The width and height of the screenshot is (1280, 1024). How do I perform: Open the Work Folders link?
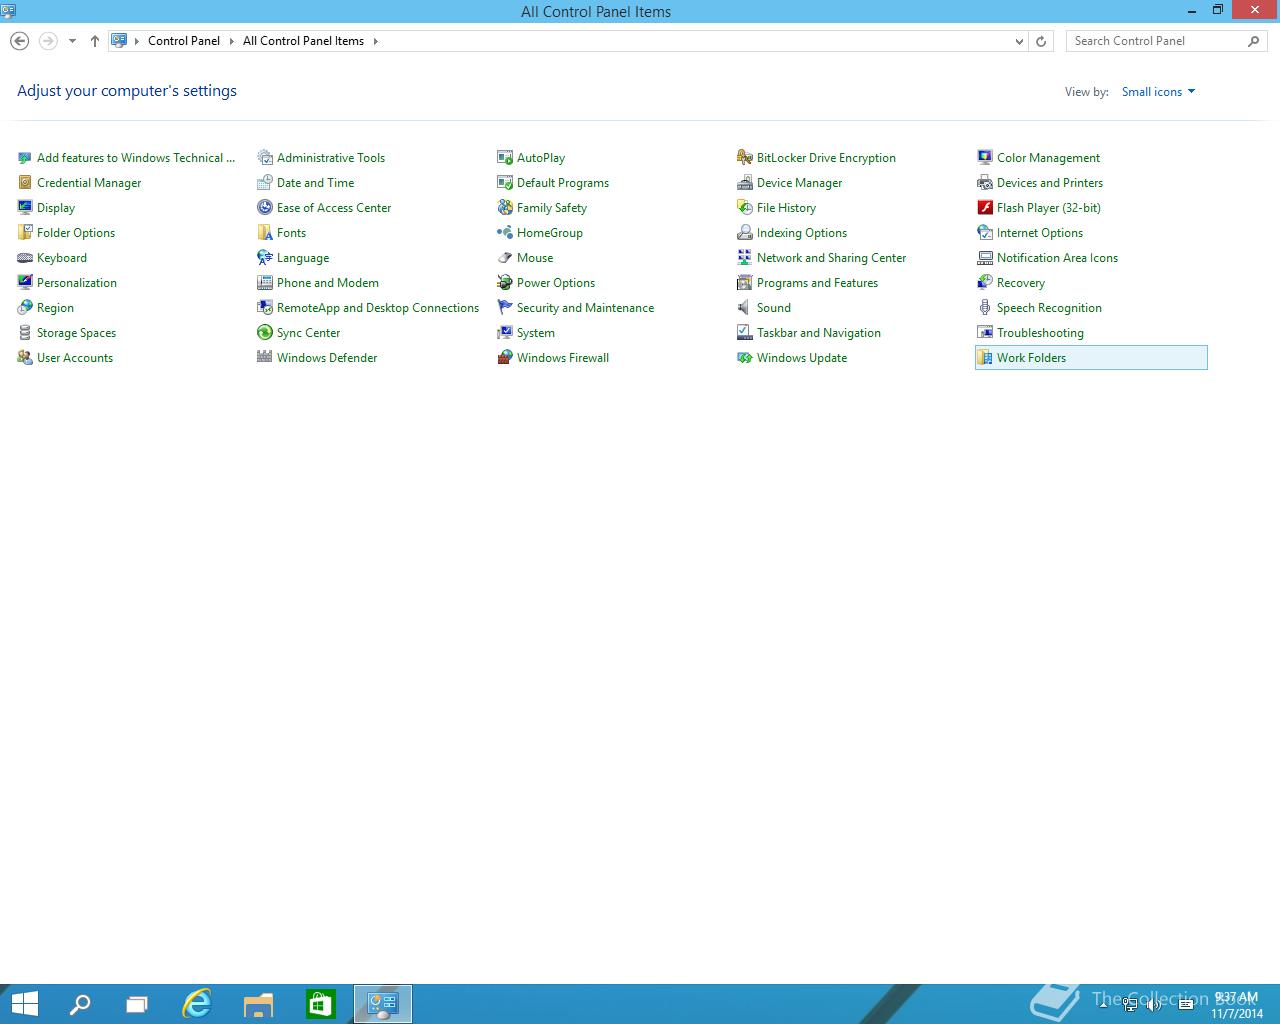coord(1031,358)
